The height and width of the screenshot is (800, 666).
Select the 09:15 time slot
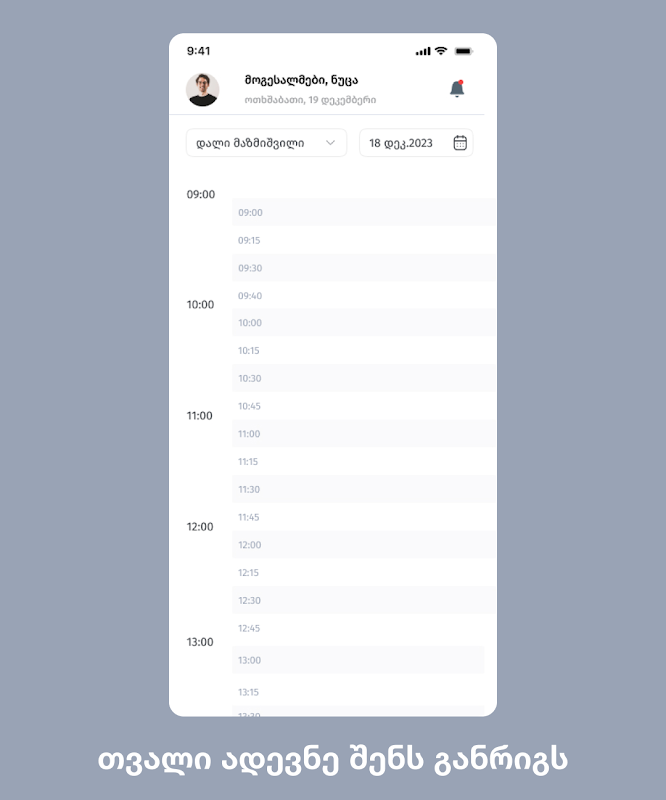click(364, 240)
